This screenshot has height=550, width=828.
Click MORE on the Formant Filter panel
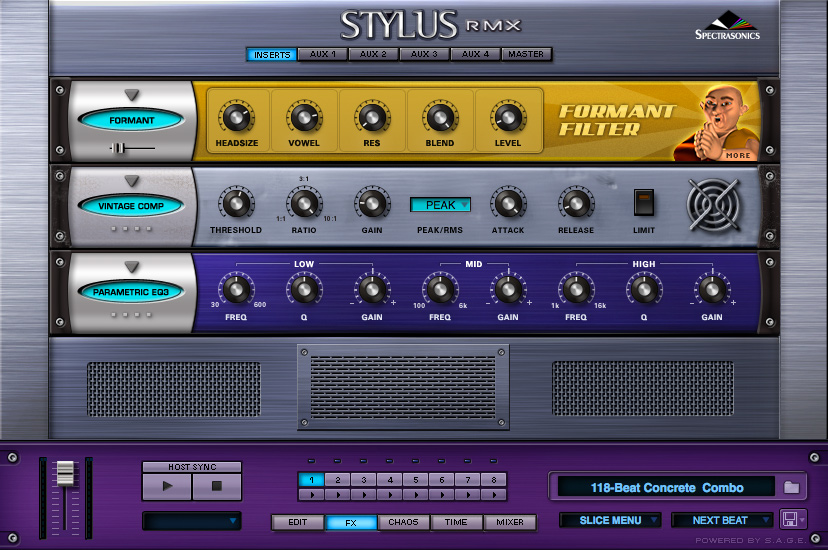click(x=738, y=156)
